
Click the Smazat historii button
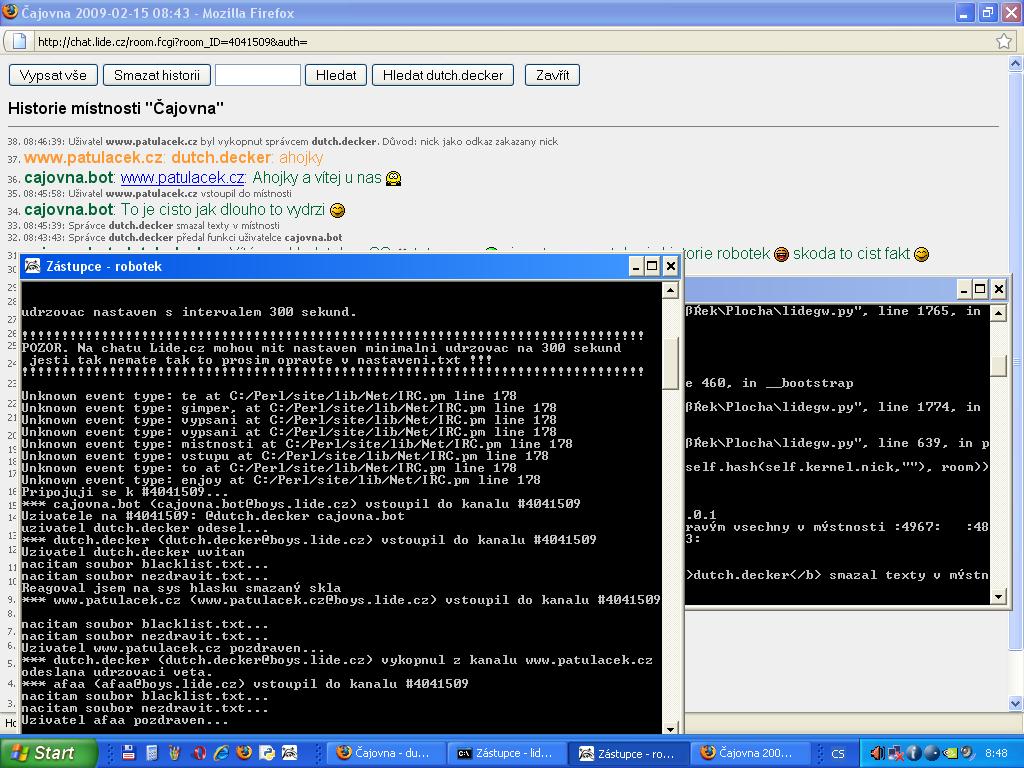point(156,75)
